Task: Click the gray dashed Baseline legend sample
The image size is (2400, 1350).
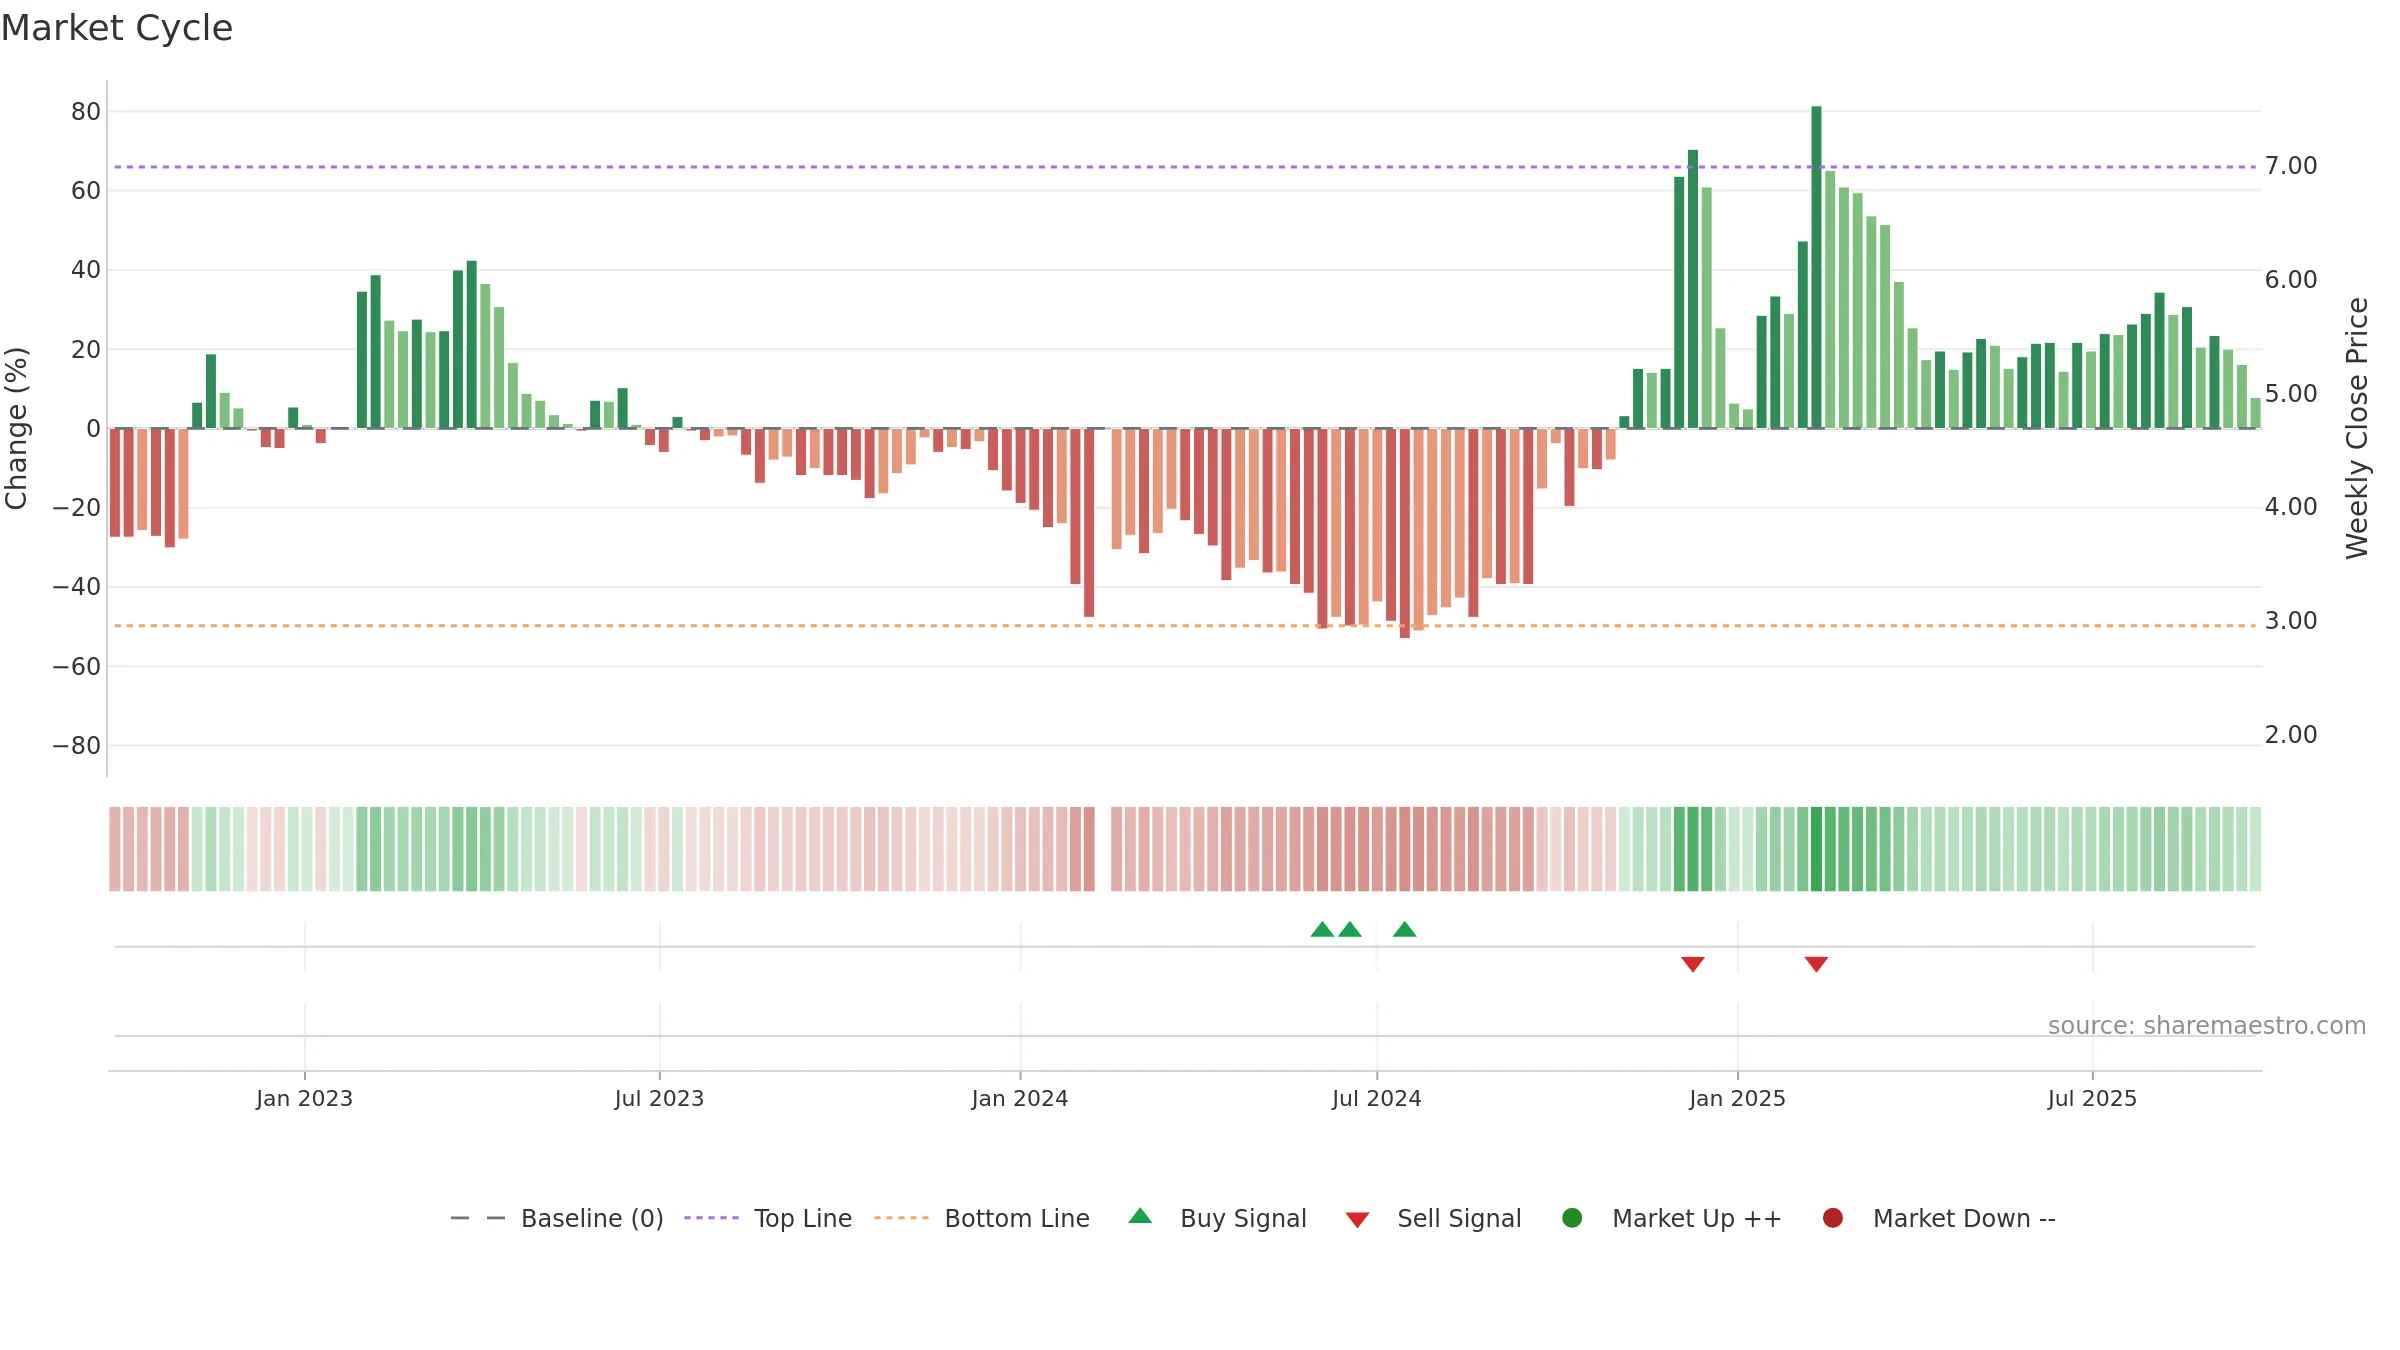Action: coord(478,1218)
